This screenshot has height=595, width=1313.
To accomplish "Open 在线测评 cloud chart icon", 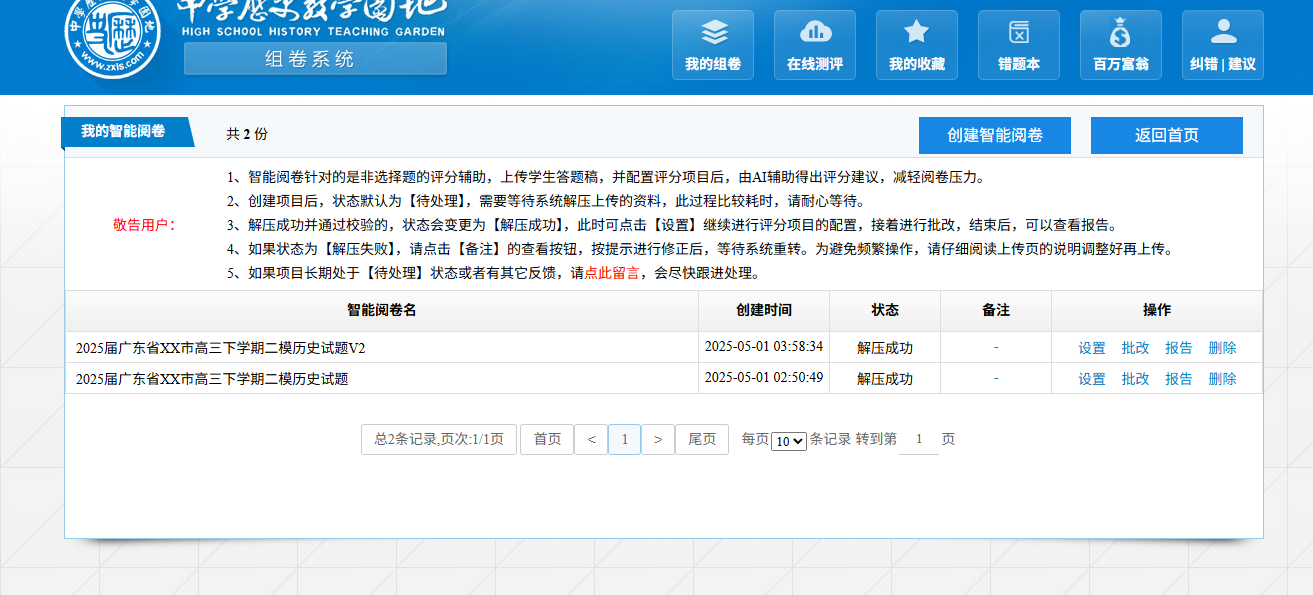I will coord(815,34).
